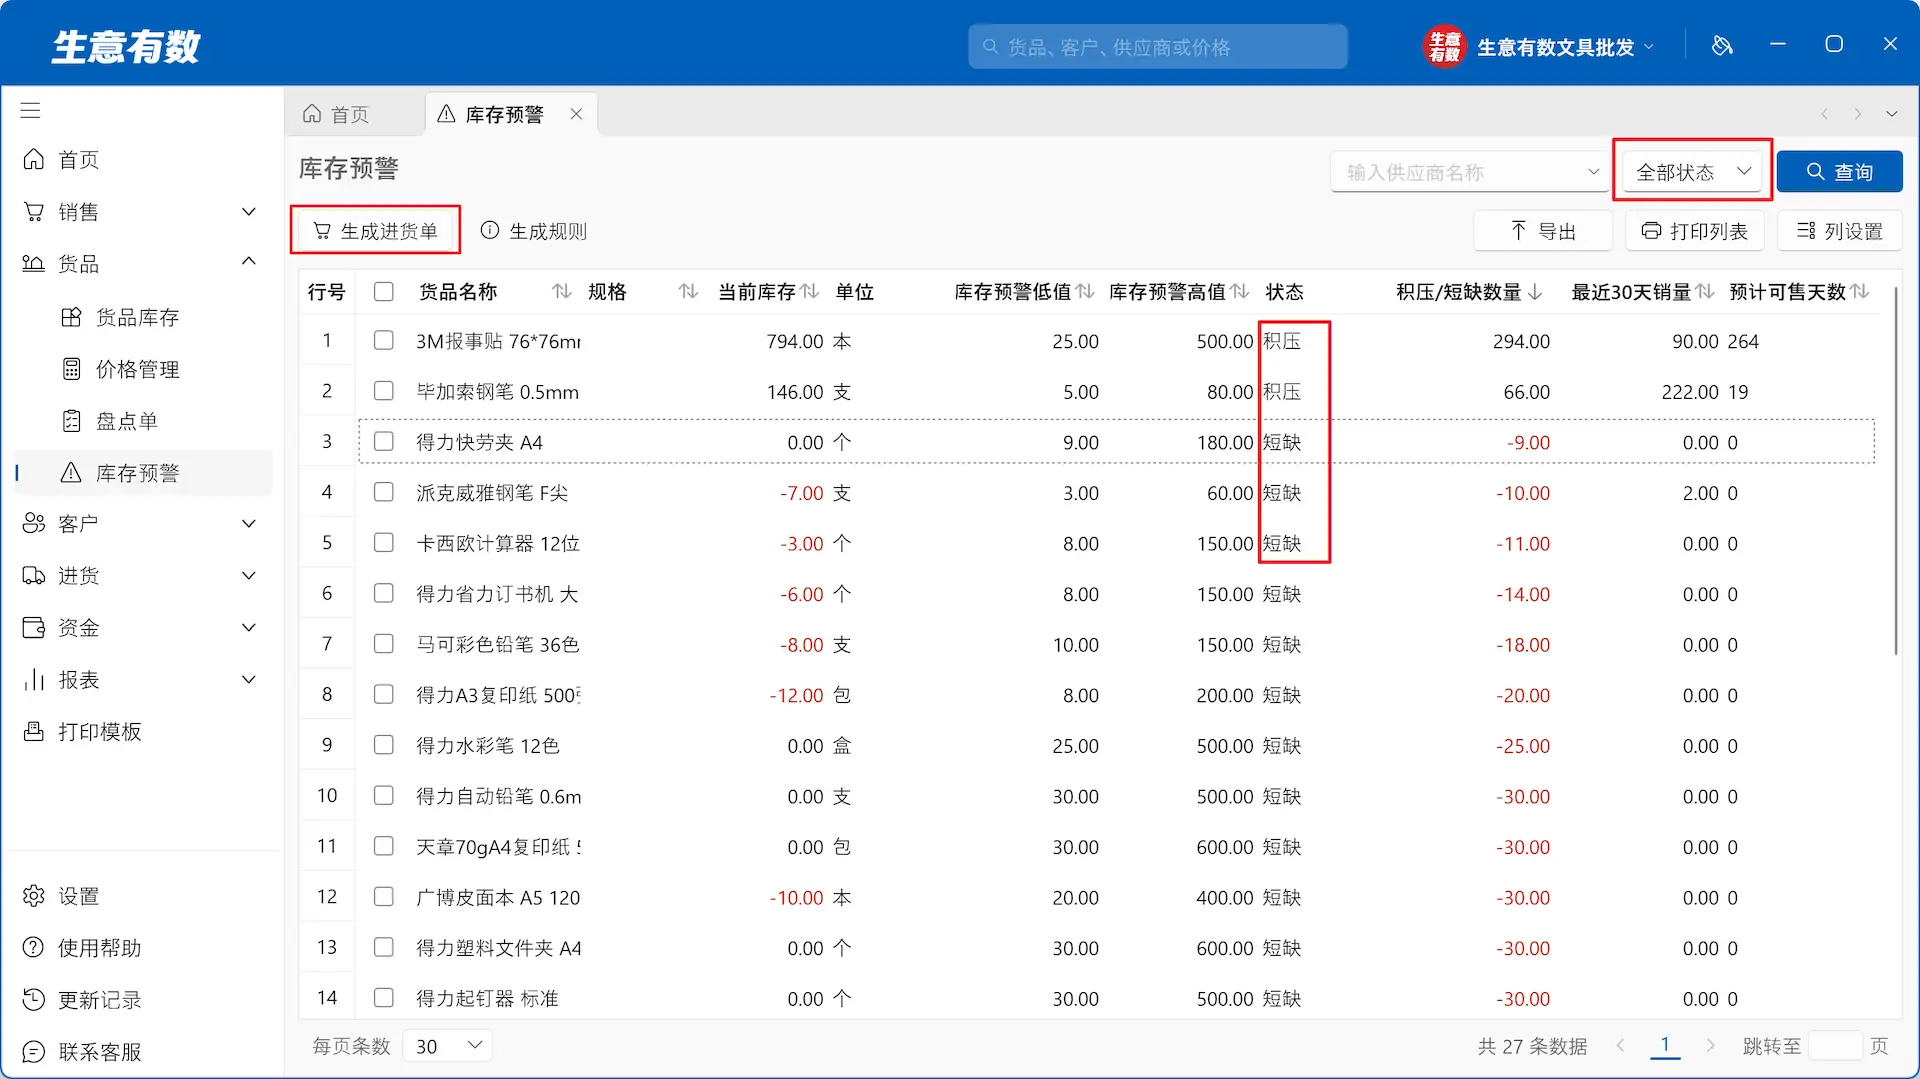1920x1079 pixels.
Task: Open 货品库存 in sidebar
Action: [x=144, y=317]
